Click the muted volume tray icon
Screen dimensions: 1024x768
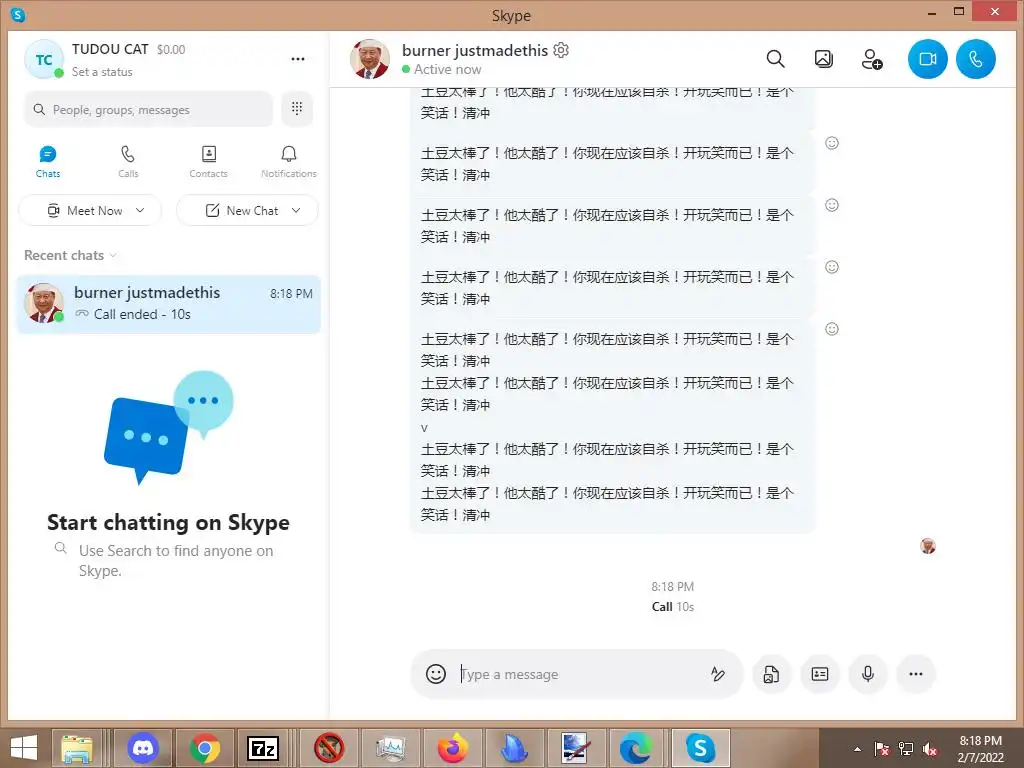tap(929, 749)
